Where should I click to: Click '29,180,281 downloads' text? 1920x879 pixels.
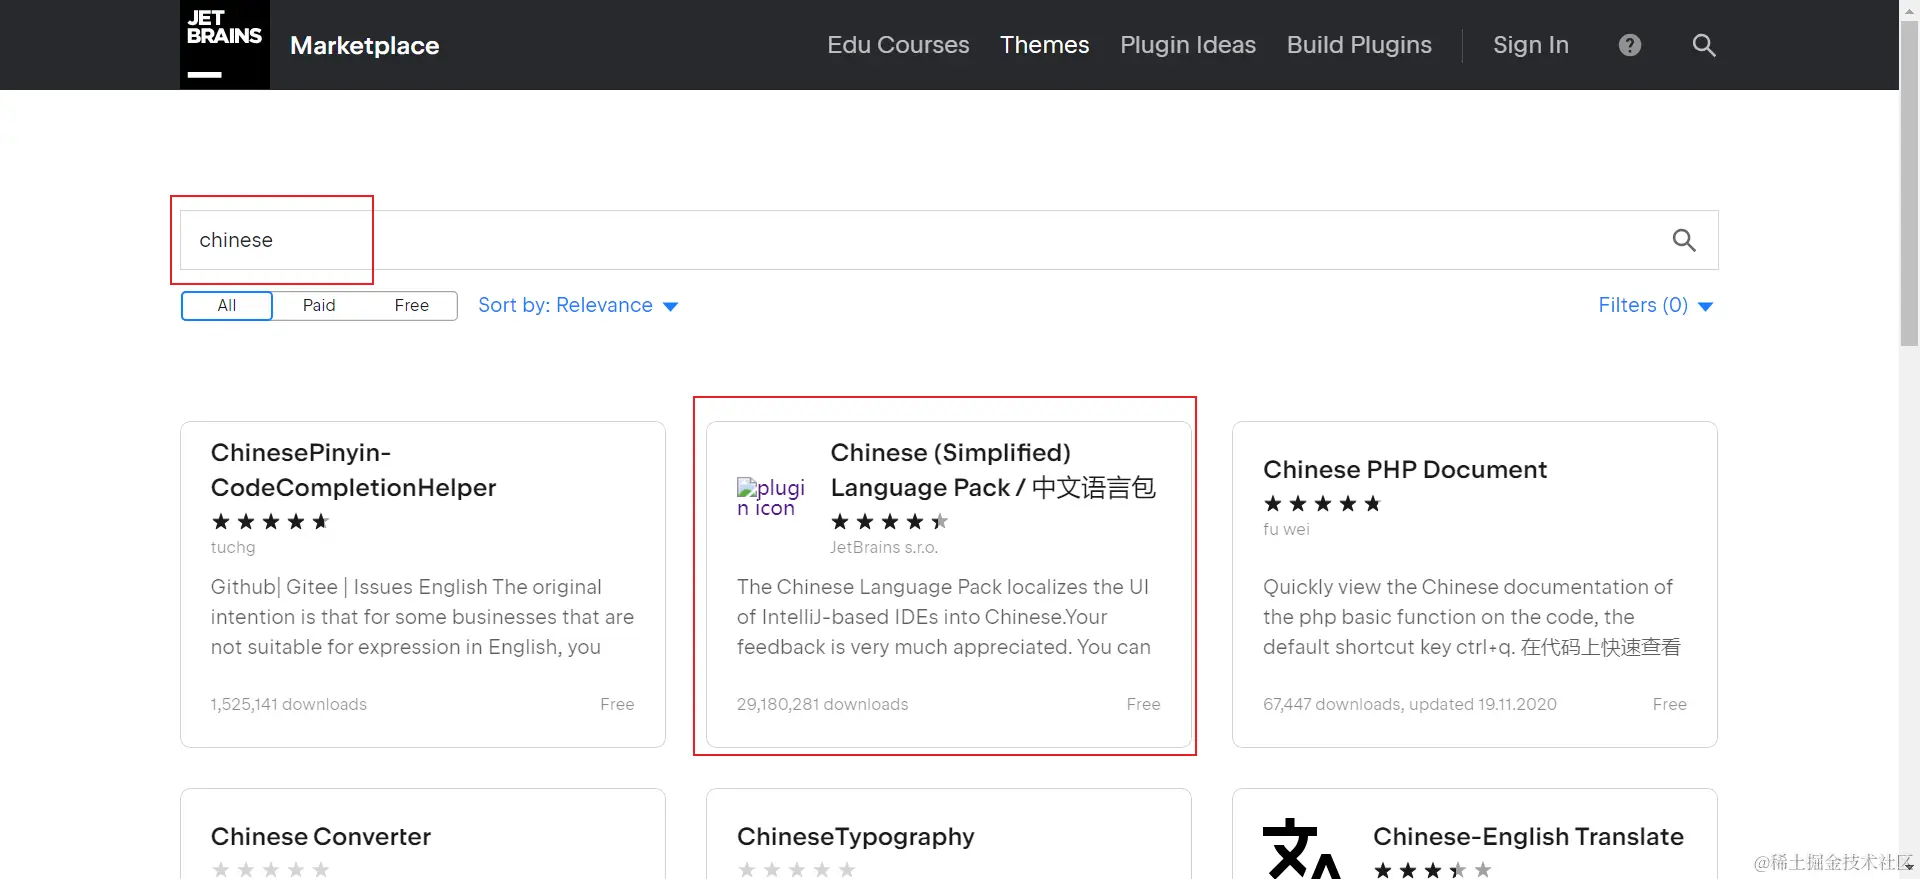pyautogui.click(x=823, y=704)
